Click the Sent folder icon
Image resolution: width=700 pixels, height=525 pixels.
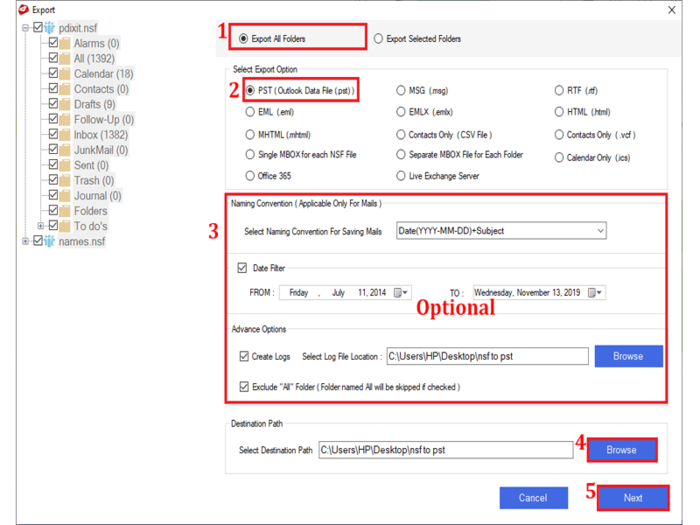click(x=65, y=165)
